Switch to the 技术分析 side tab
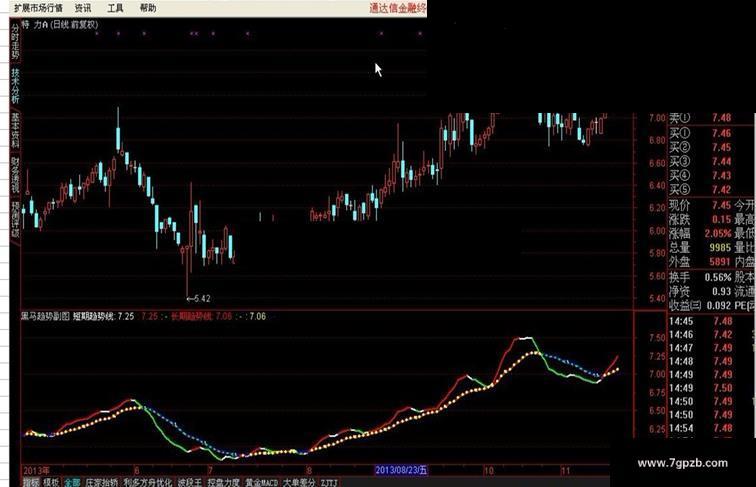This screenshot has width=756, height=487. point(15,85)
